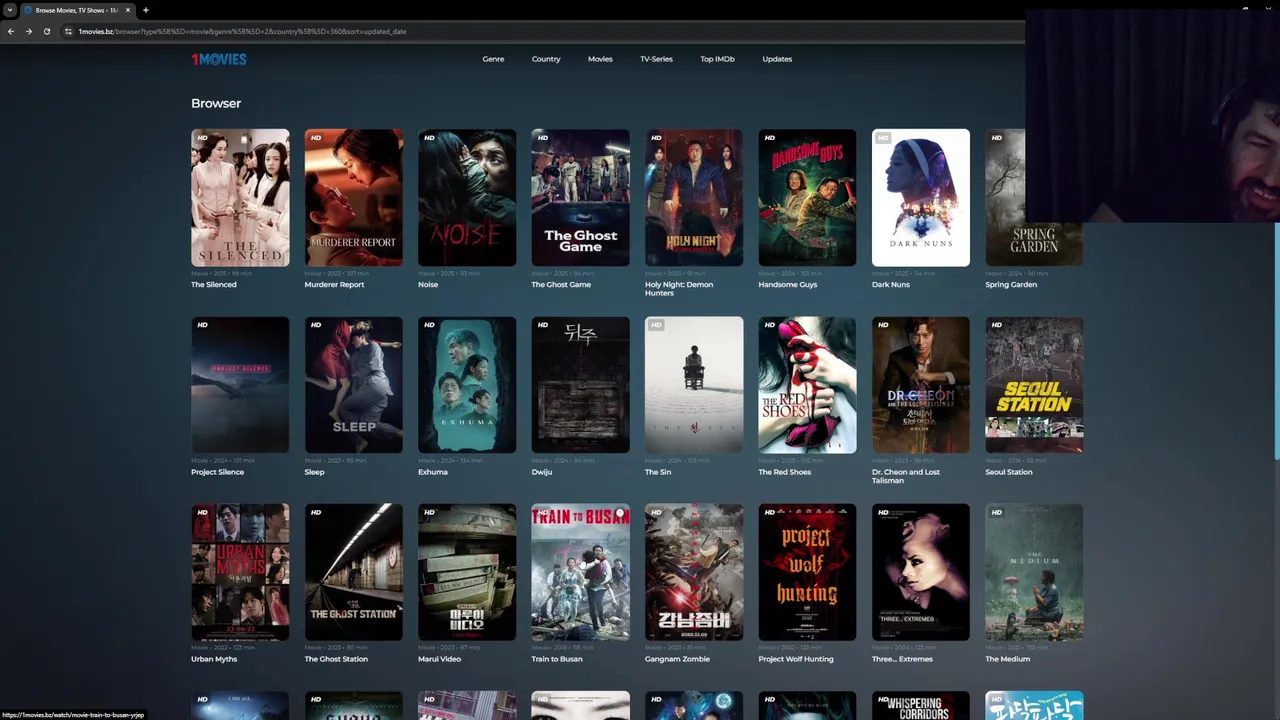Open The Ghost Game poster
The image size is (1280, 720).
click(581, 197)
